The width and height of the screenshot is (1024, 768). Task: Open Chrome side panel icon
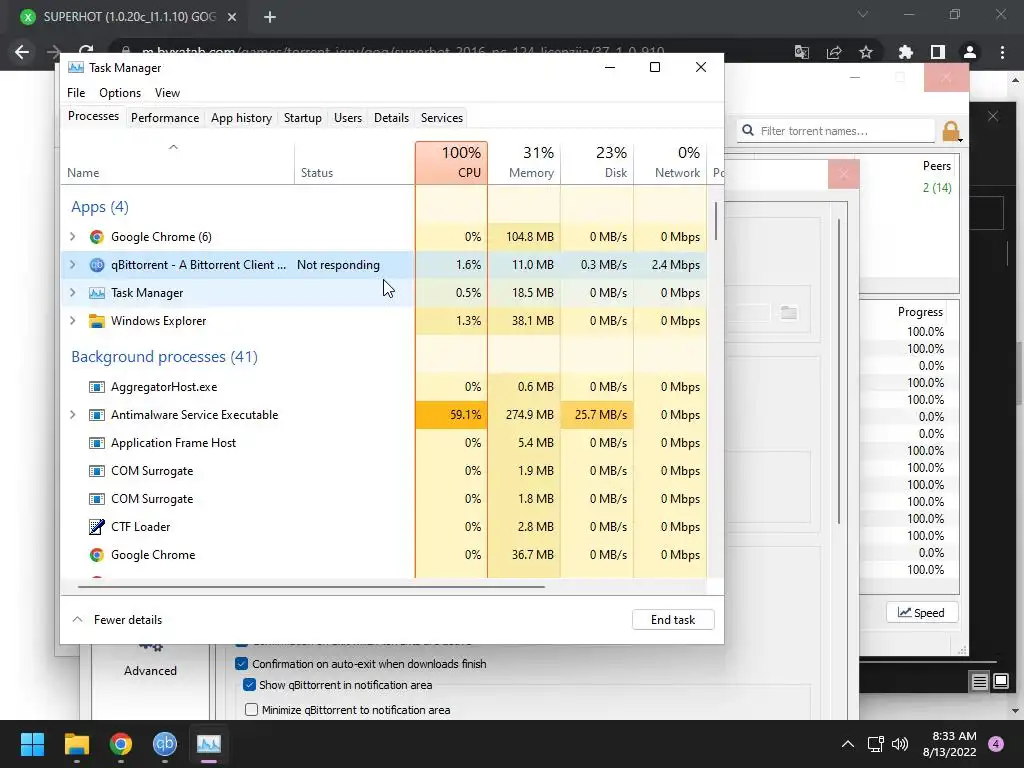coord(938,52)
